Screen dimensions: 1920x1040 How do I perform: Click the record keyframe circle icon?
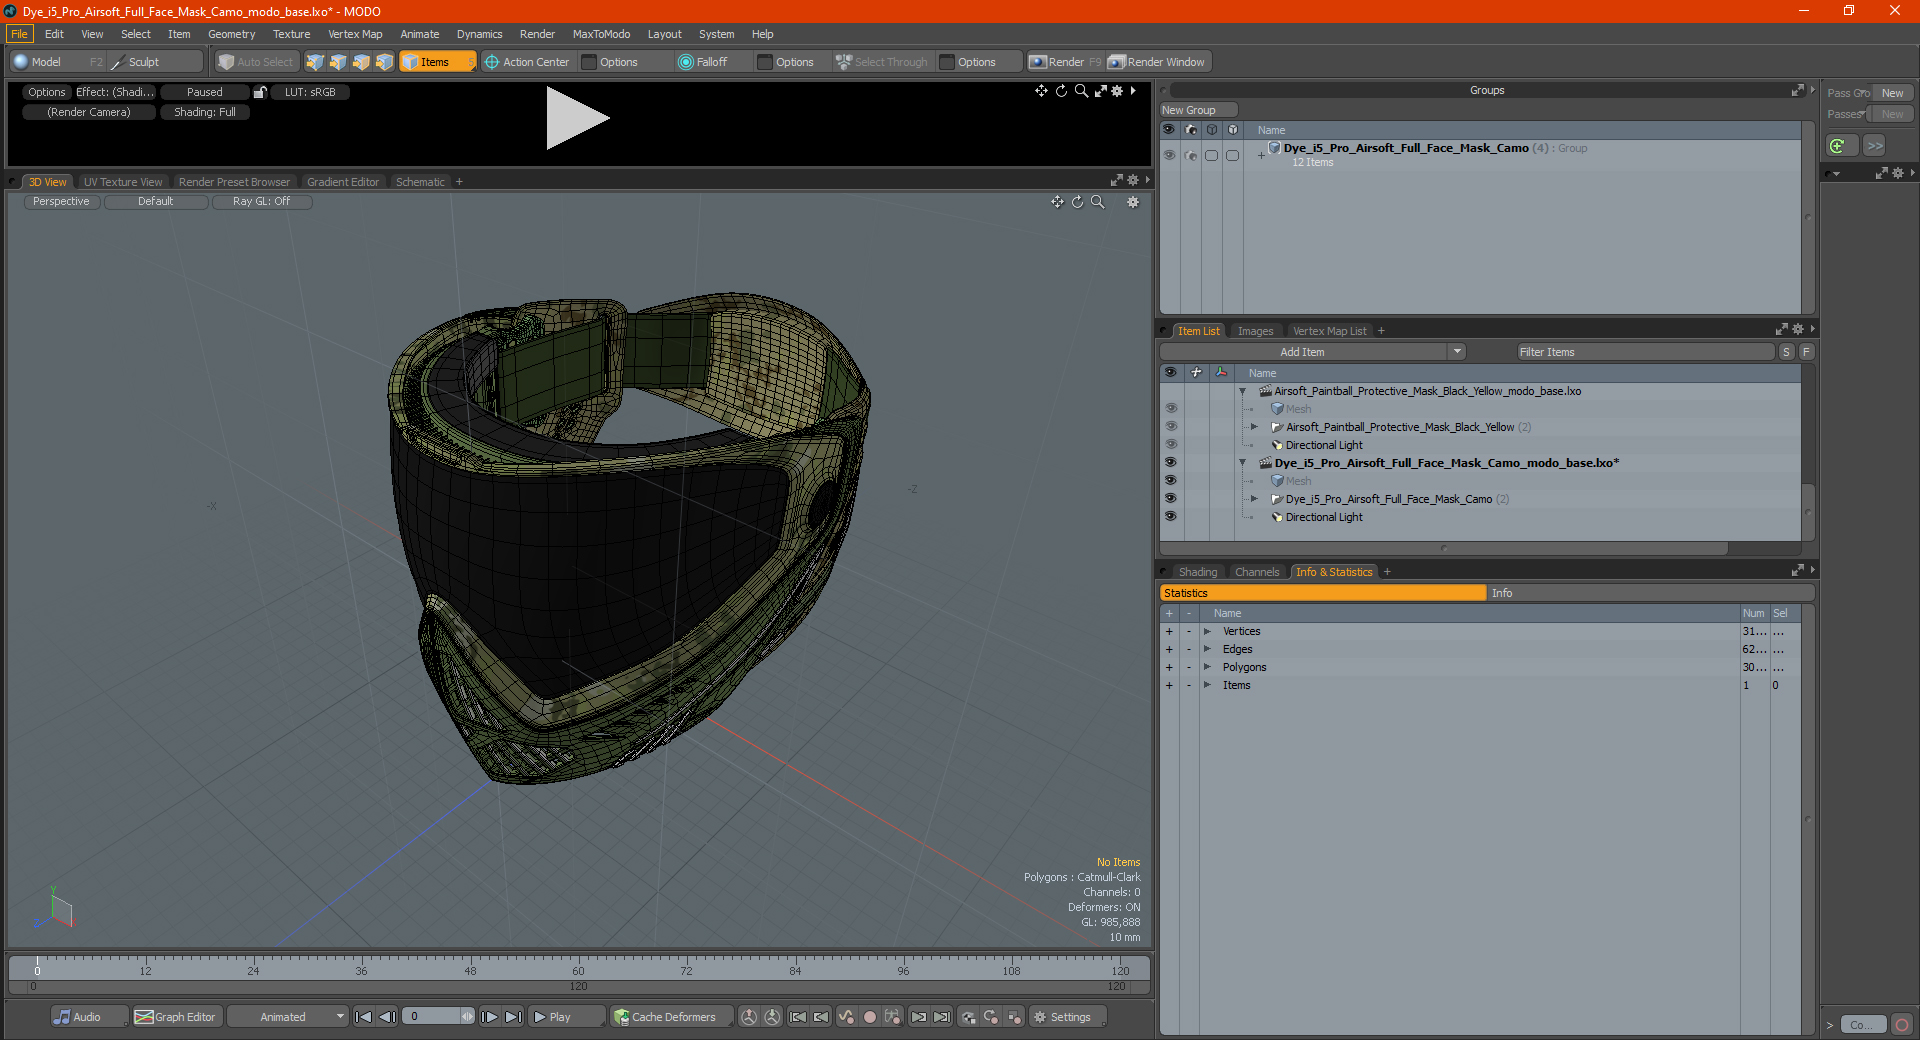[870, 1017]
